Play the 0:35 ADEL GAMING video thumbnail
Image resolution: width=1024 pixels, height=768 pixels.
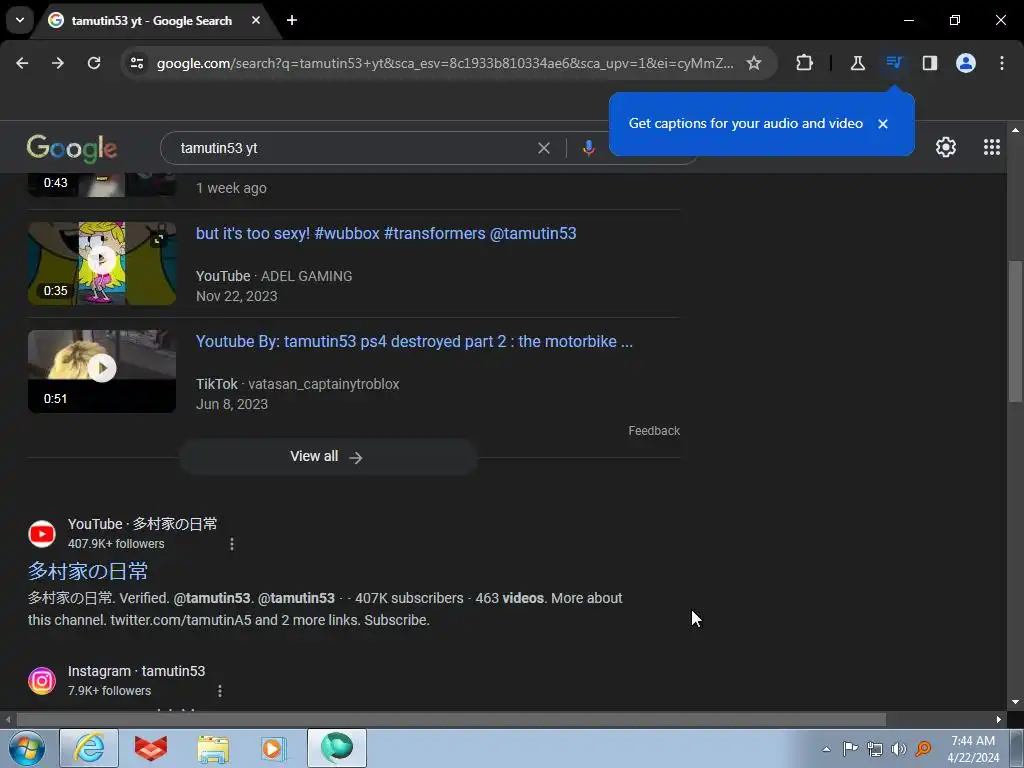point(102,263)
